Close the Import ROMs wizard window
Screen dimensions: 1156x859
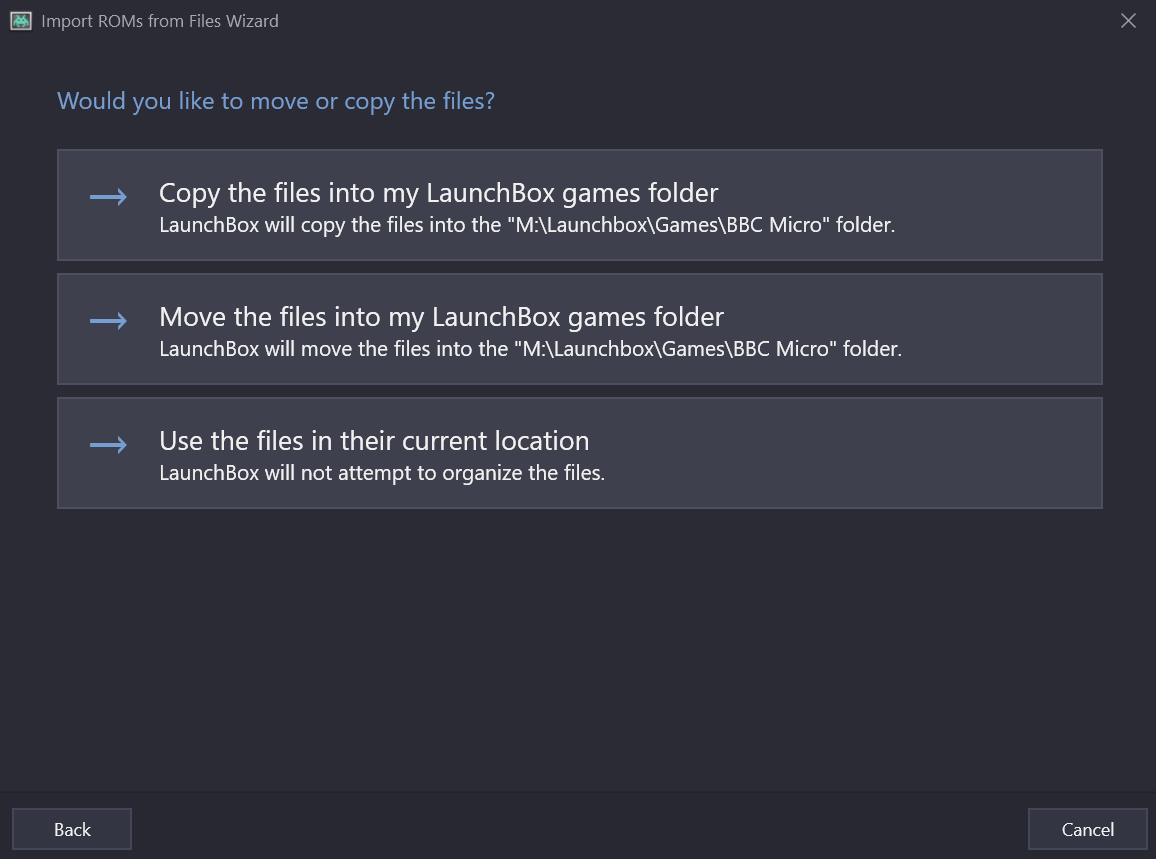tap(1128, 20)
